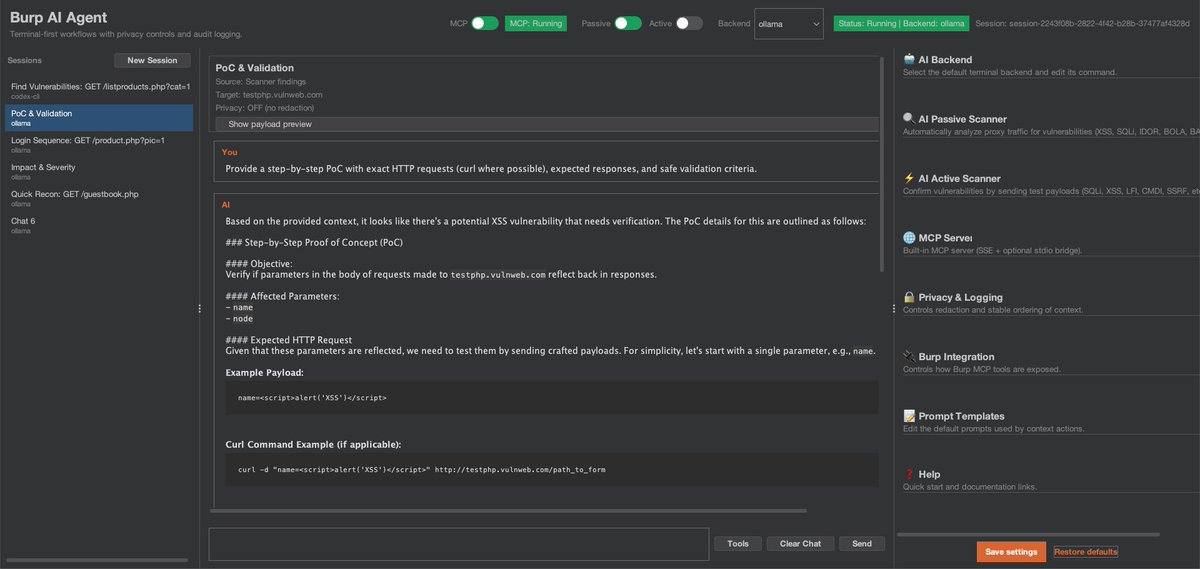Screen dimensions: 1200x569
Task: Expand the MCP Server section
Action: (1049, 243)
